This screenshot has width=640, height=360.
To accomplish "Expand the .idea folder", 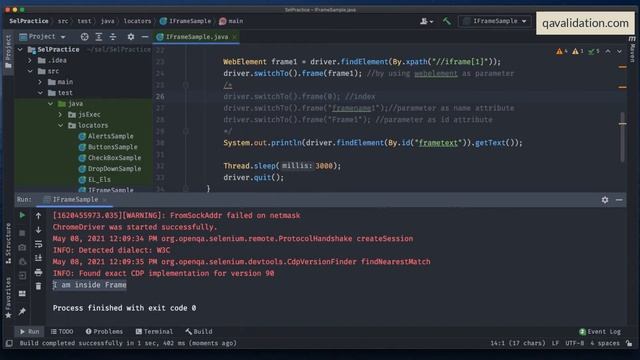I will (30, 60).
